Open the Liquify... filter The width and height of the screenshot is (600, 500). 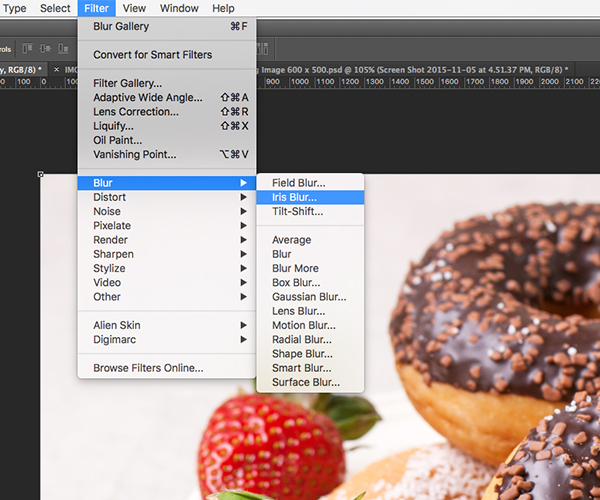click(167, 126)
